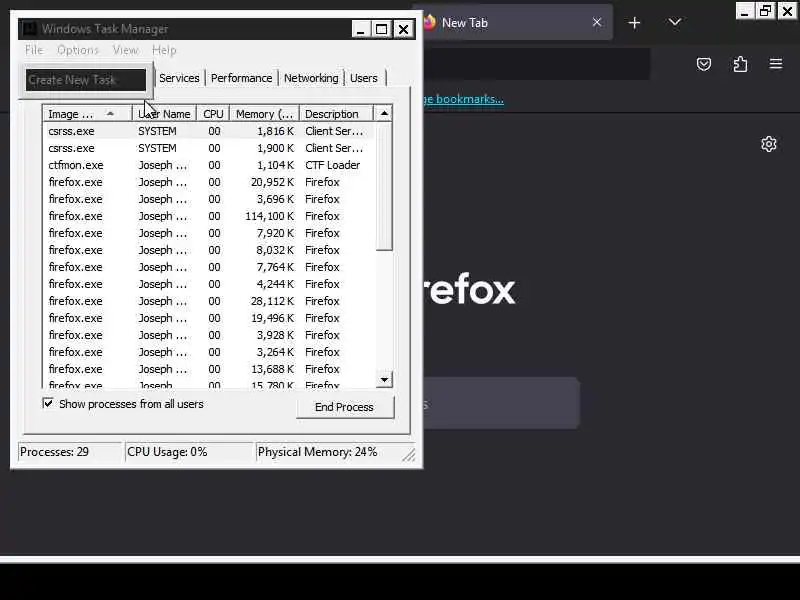
Task: Switch to the Networking tab
Action: [311, 78]
